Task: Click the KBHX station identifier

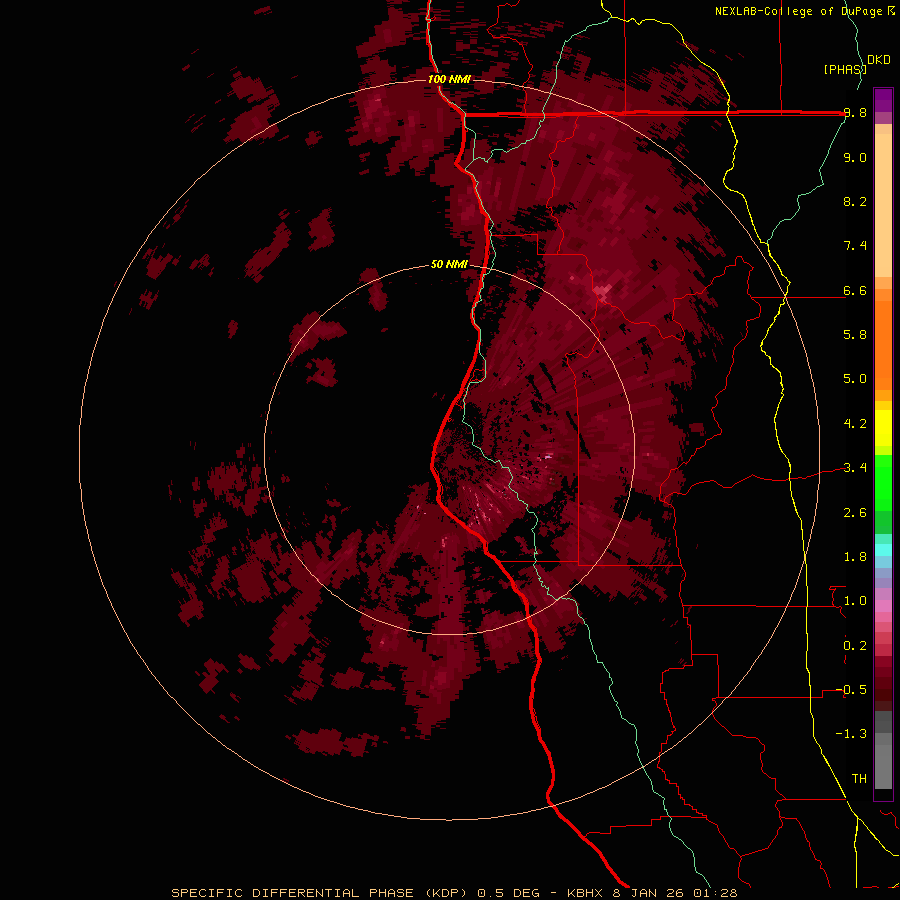Action: point(586,893)
